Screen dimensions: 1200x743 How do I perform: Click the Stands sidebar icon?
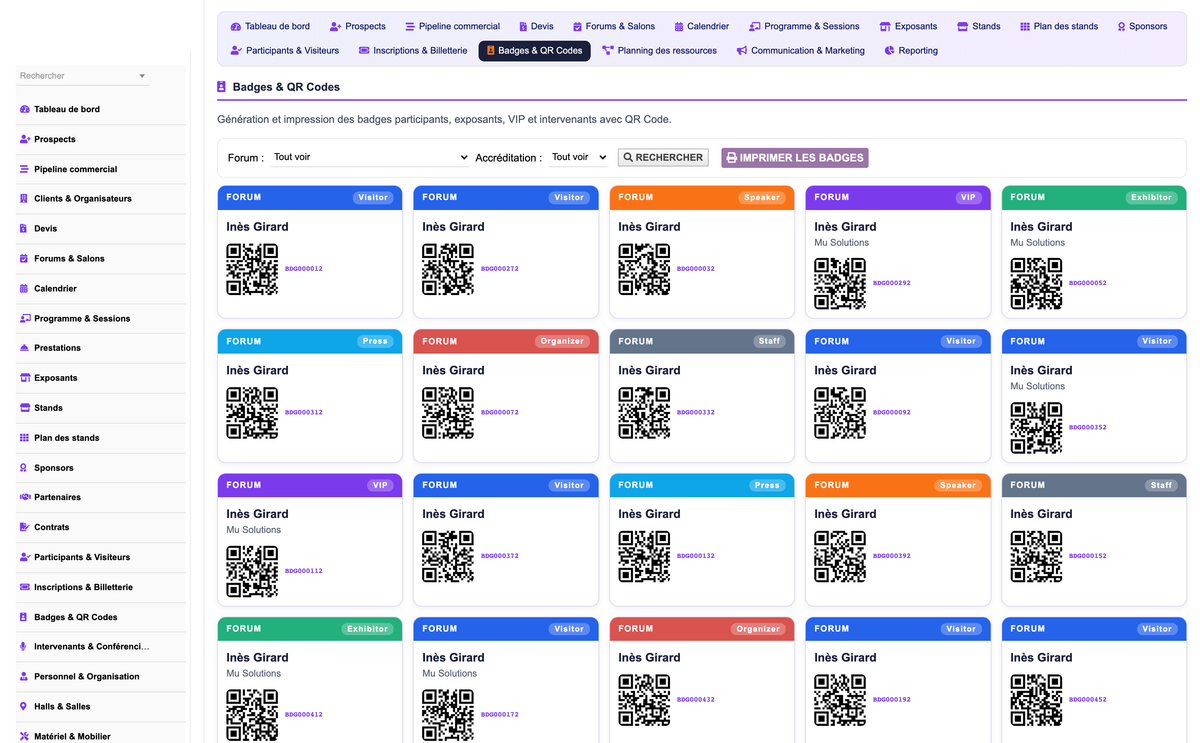pos(25,408)
